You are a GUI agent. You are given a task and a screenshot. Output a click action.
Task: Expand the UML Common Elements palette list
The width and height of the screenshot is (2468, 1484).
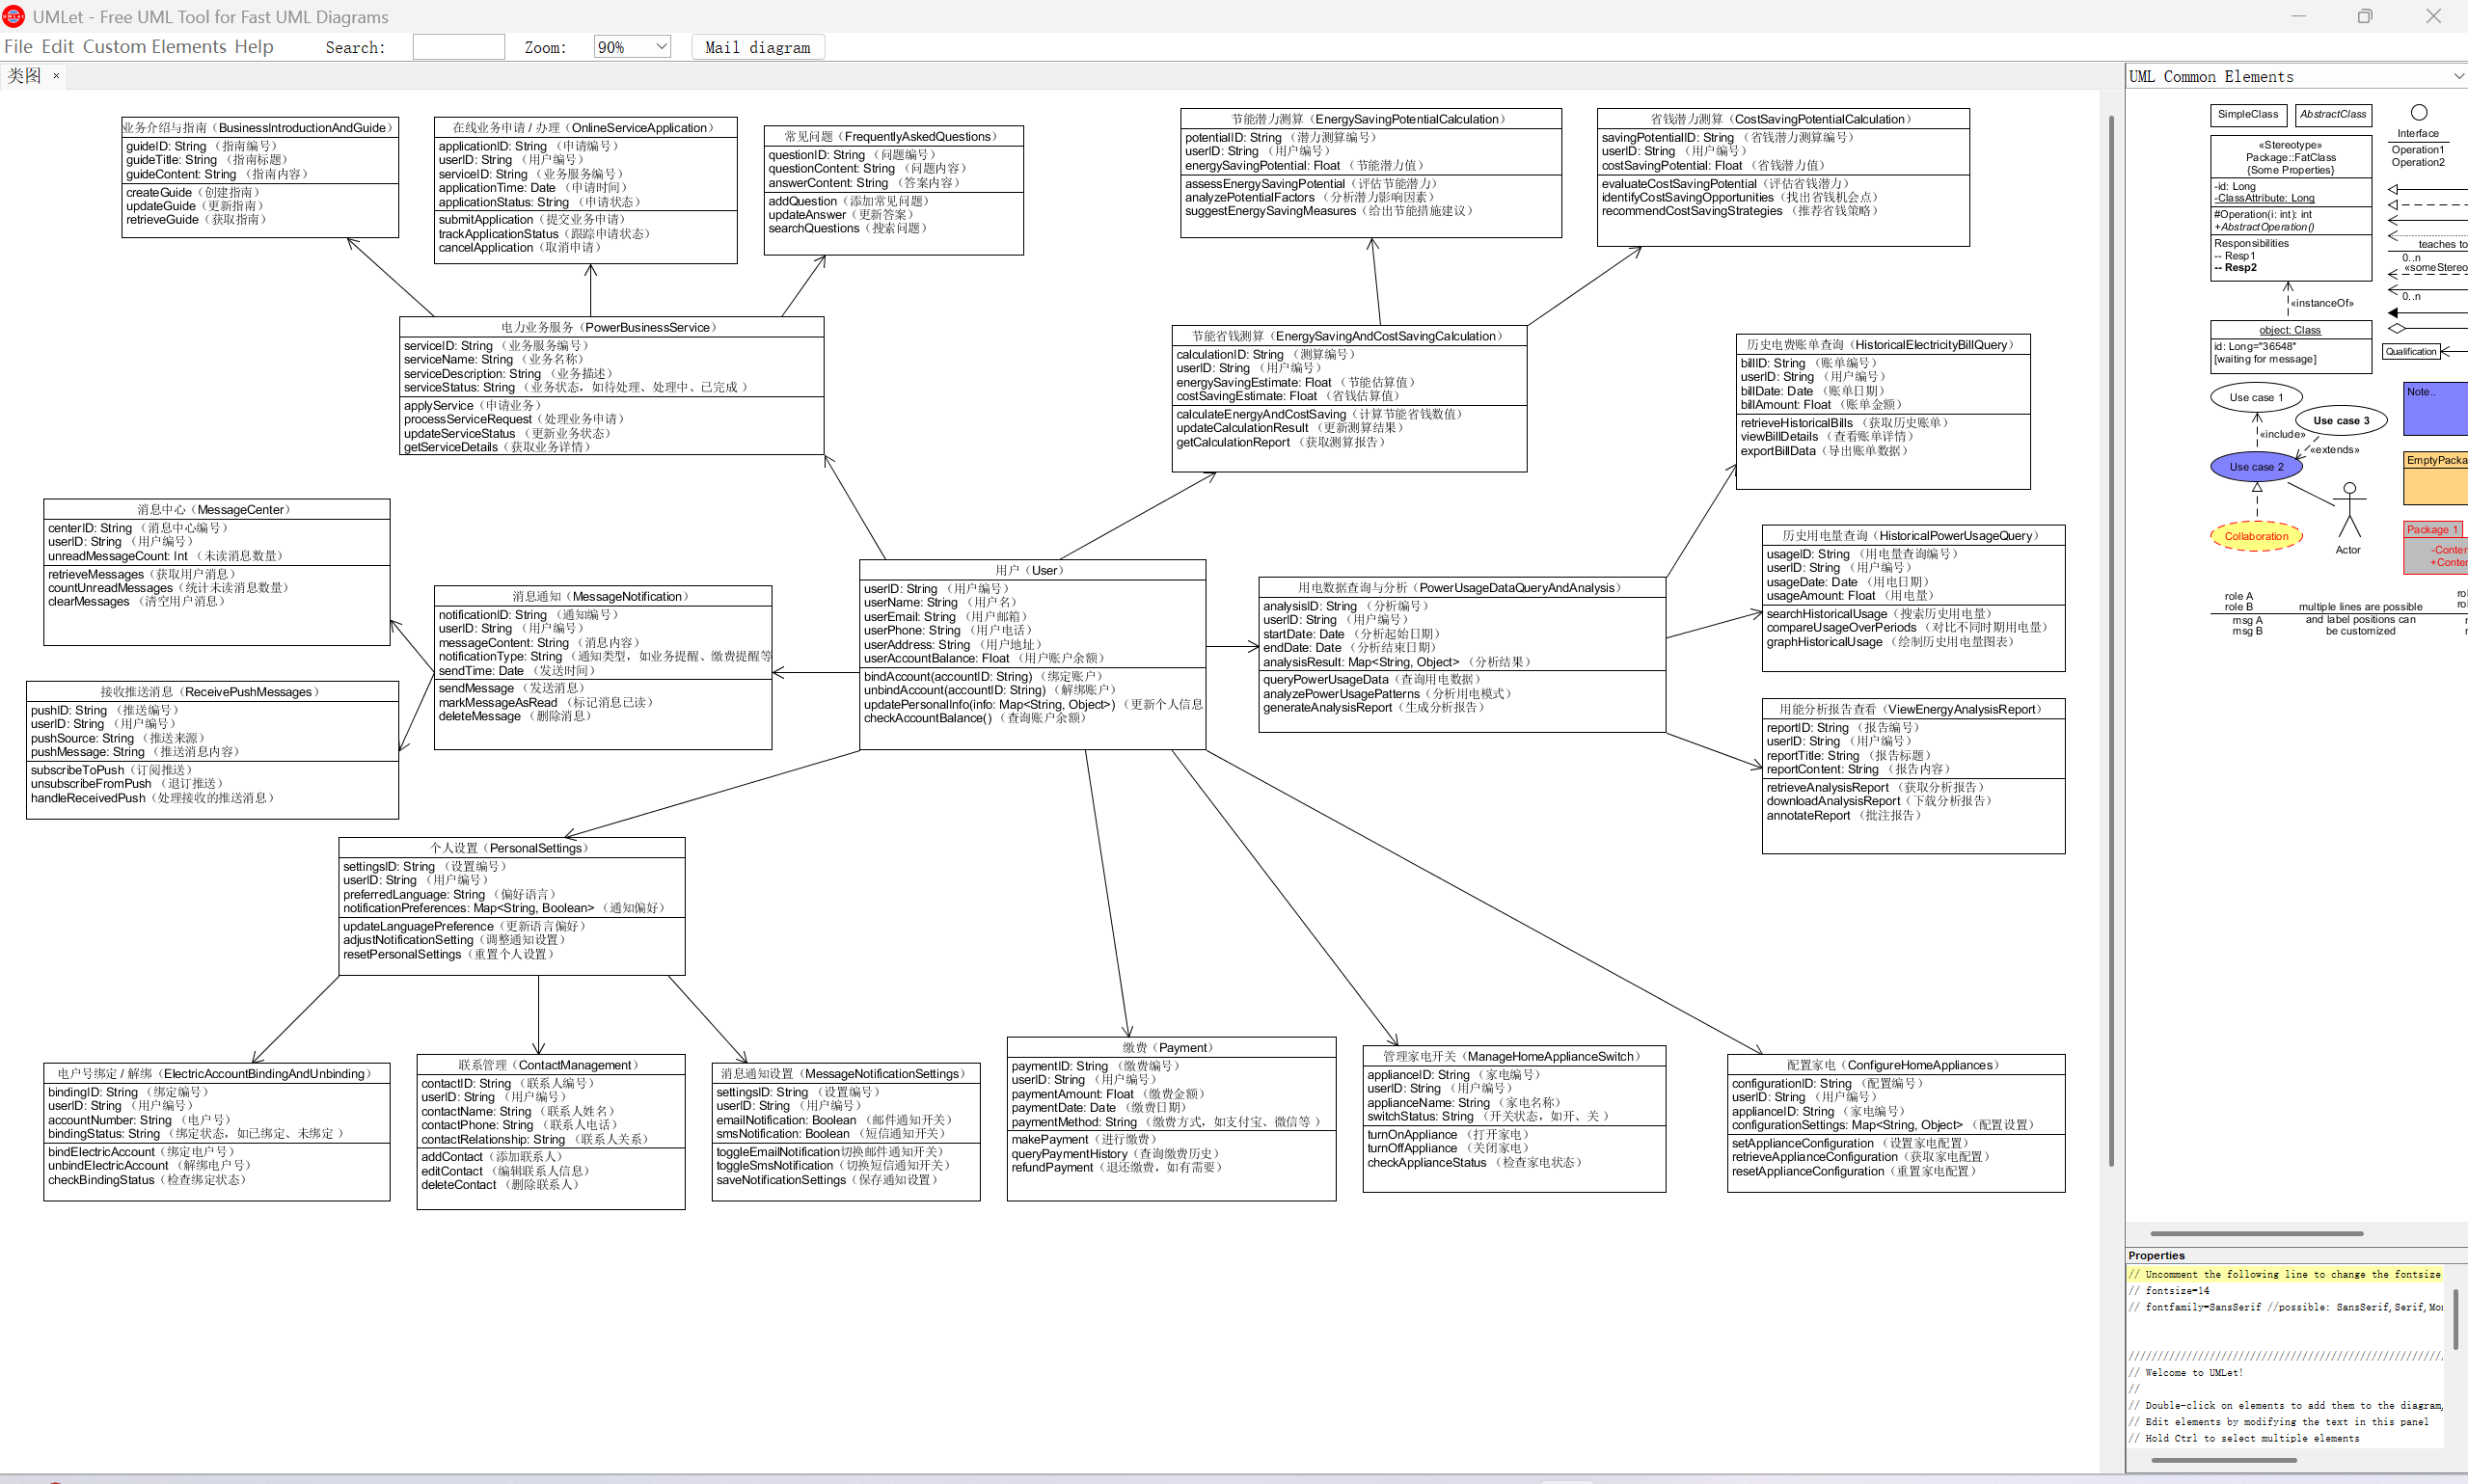pos(2458,77)
